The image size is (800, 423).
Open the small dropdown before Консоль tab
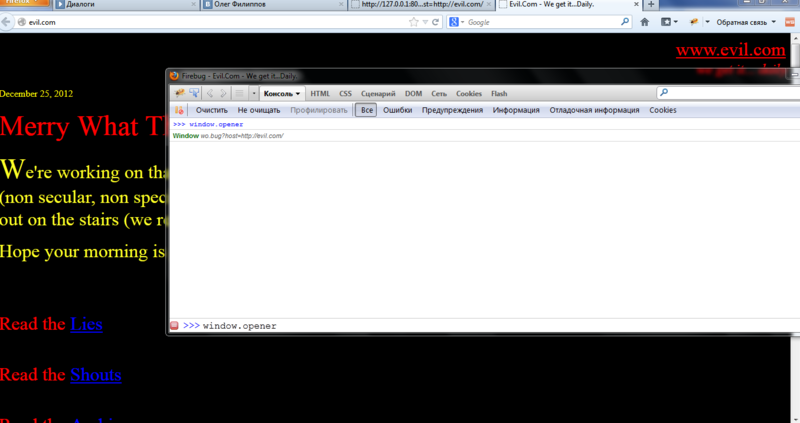[254, 93]
